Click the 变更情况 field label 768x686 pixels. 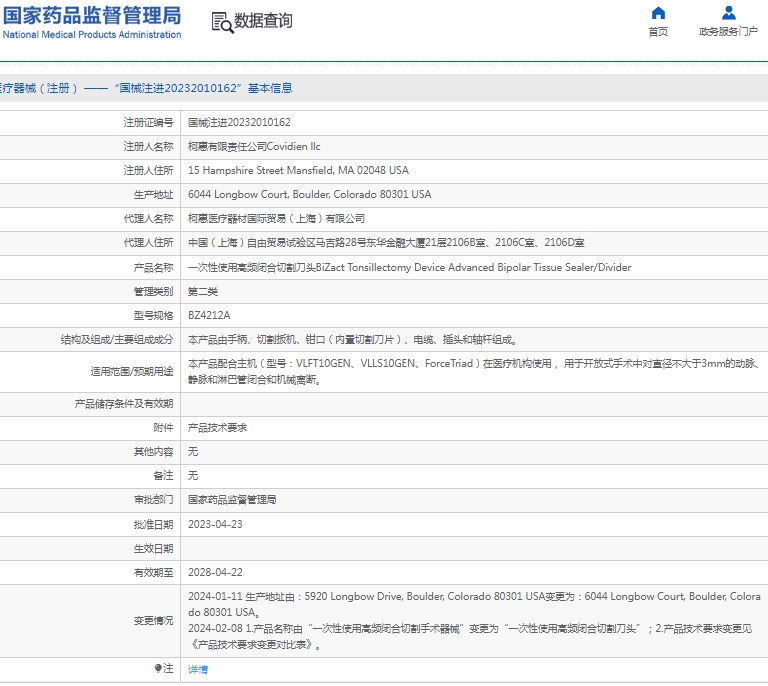coord(153,620)
